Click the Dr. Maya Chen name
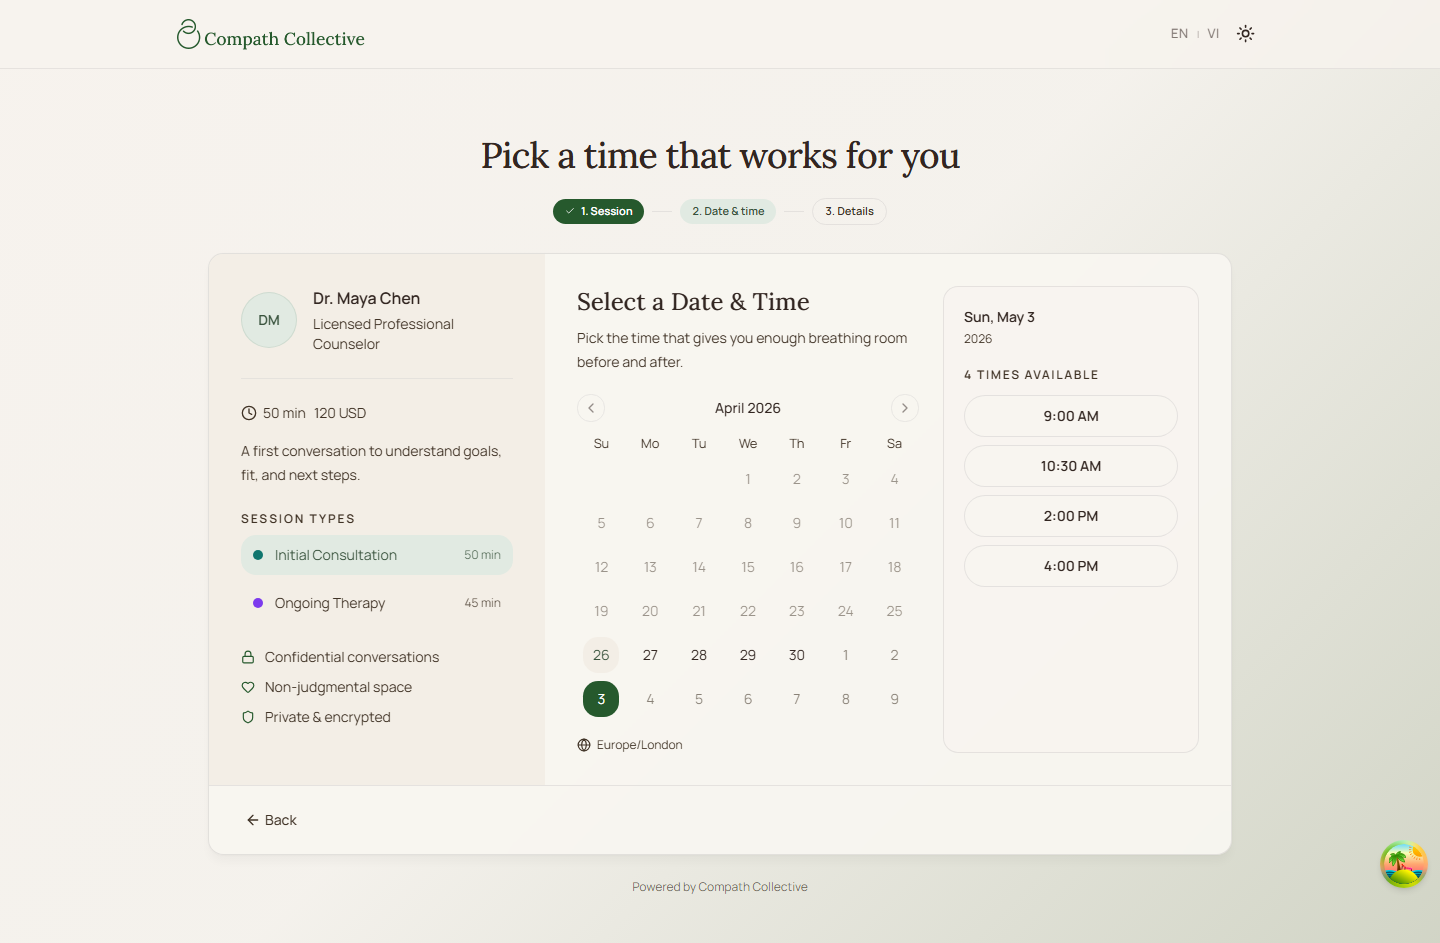This screenshot has width=1440, height=943. click(366, 298)
